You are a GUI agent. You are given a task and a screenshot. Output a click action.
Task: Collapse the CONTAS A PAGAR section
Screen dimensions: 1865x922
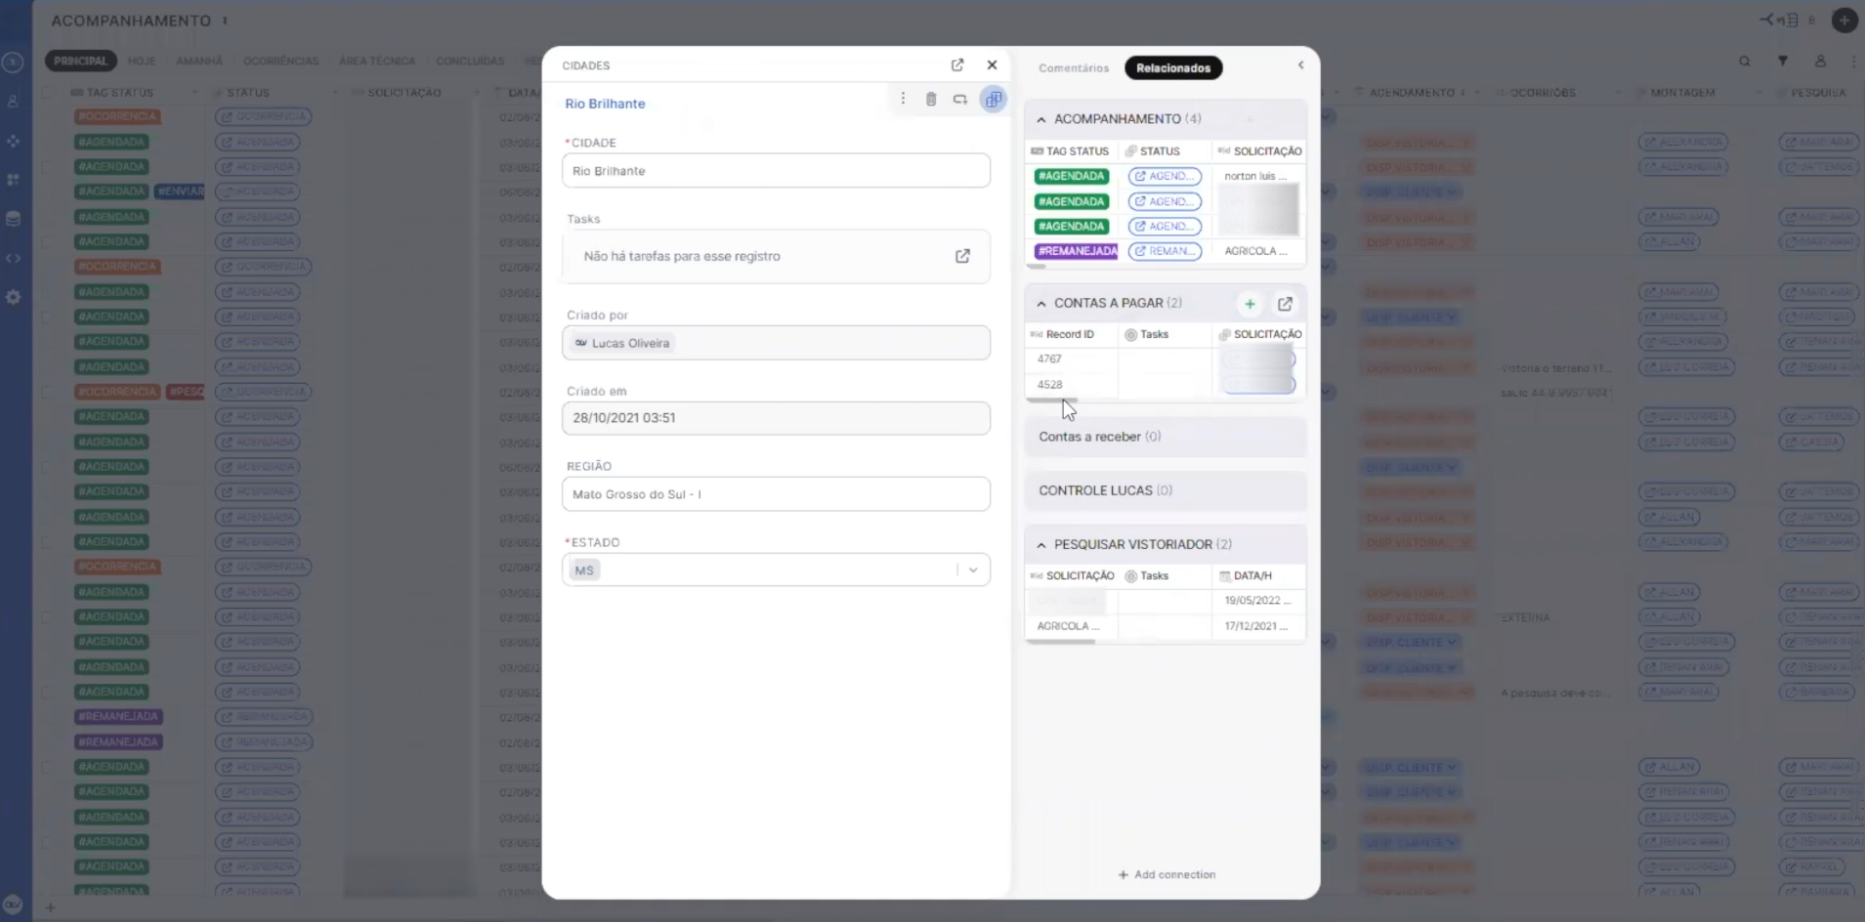coord(1041,304)
